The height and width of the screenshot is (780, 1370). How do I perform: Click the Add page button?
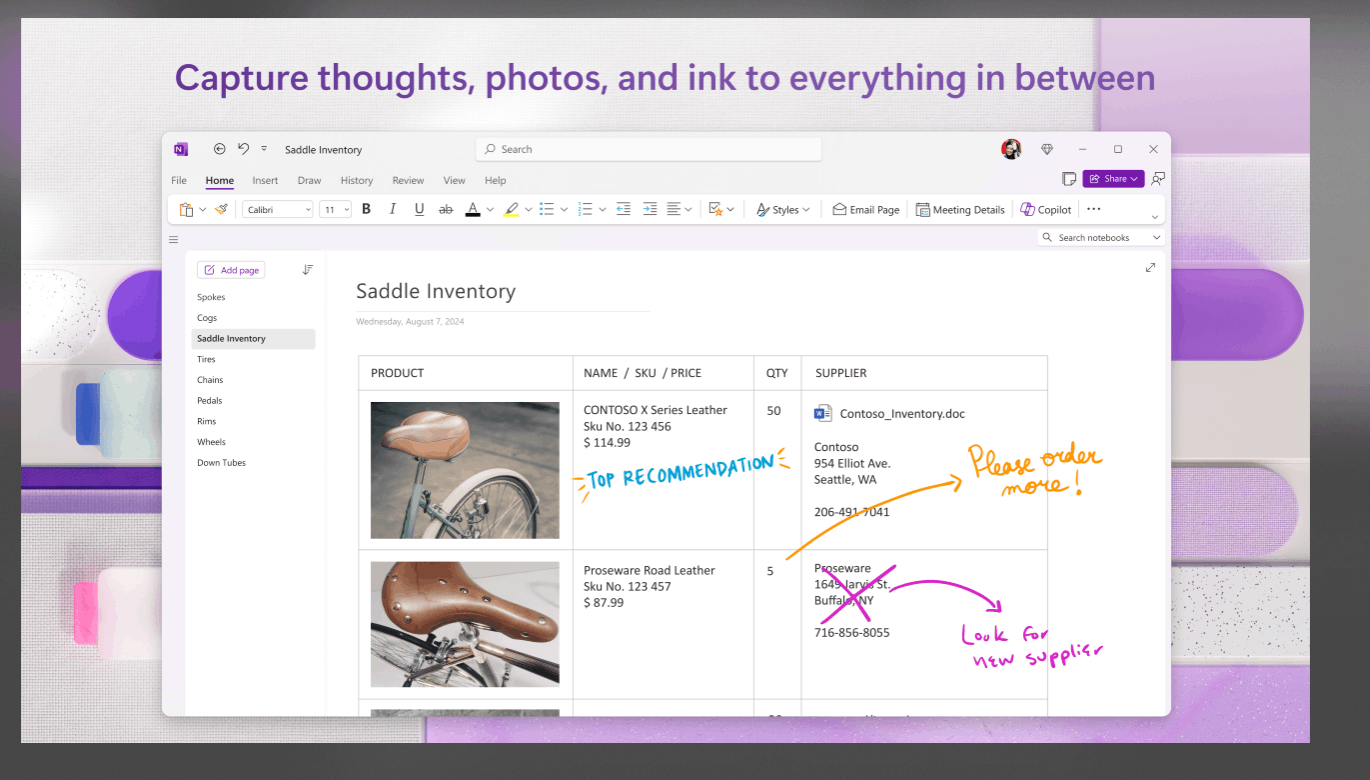click(231, 269)
